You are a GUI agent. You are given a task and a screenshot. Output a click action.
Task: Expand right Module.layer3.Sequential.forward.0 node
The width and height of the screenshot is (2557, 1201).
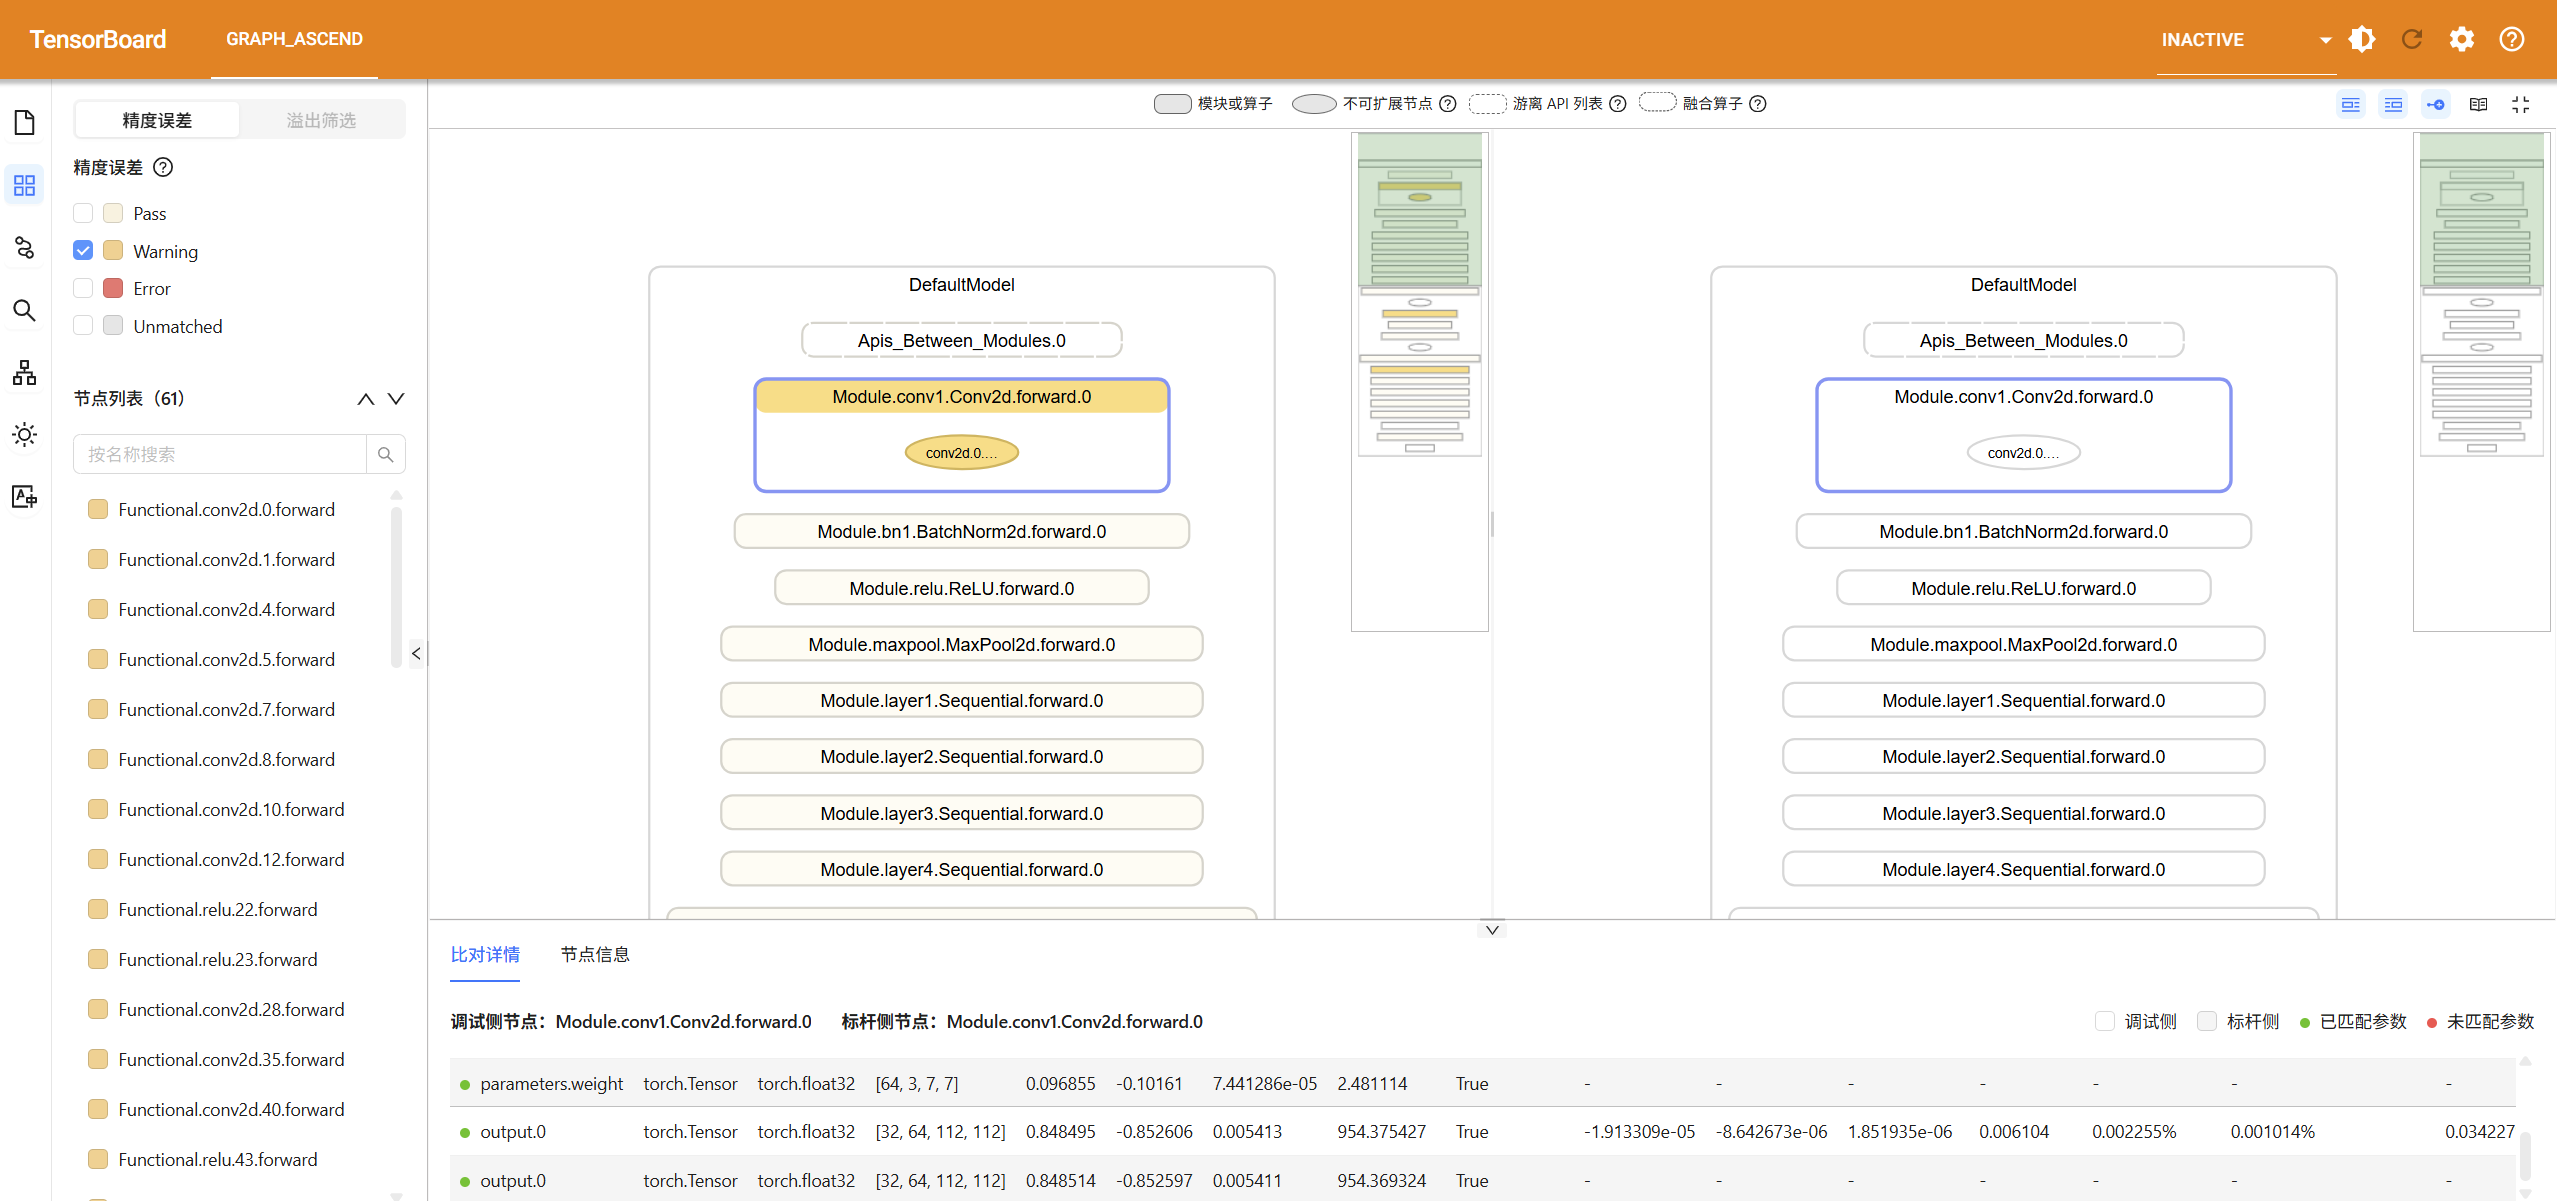(2023, 813)
